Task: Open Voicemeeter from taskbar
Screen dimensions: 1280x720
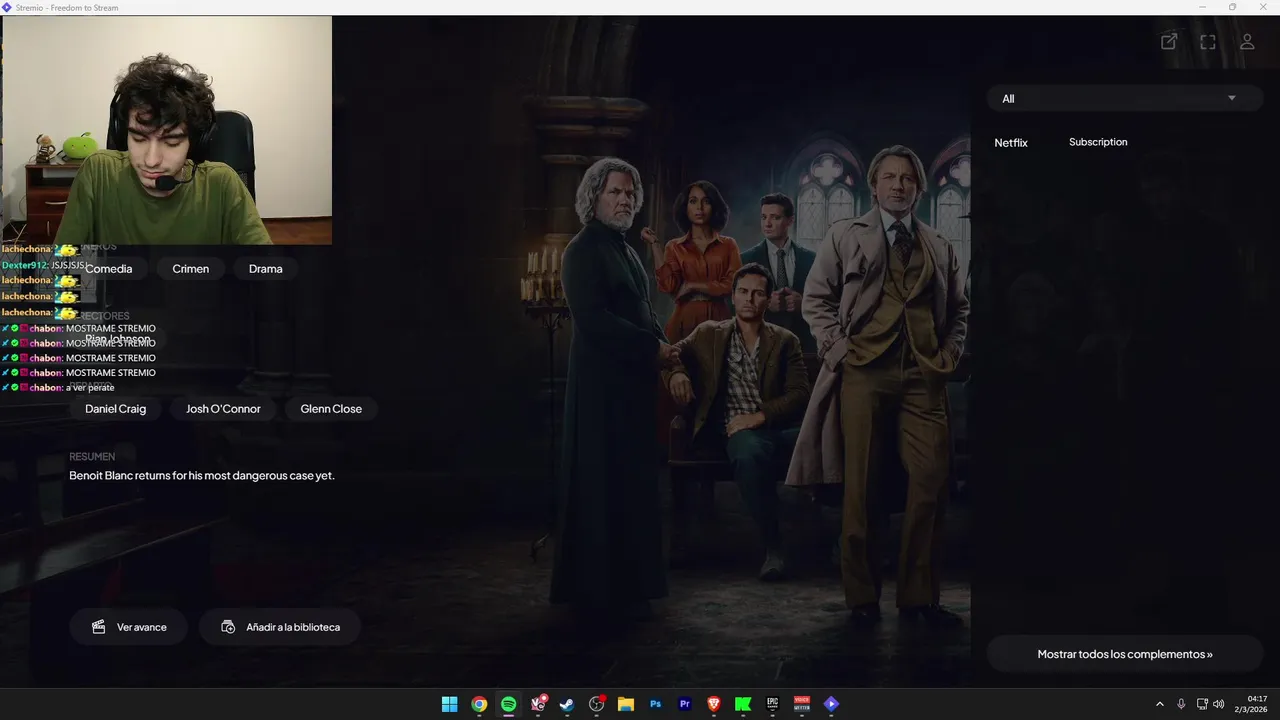Action: tap(802, 704)
